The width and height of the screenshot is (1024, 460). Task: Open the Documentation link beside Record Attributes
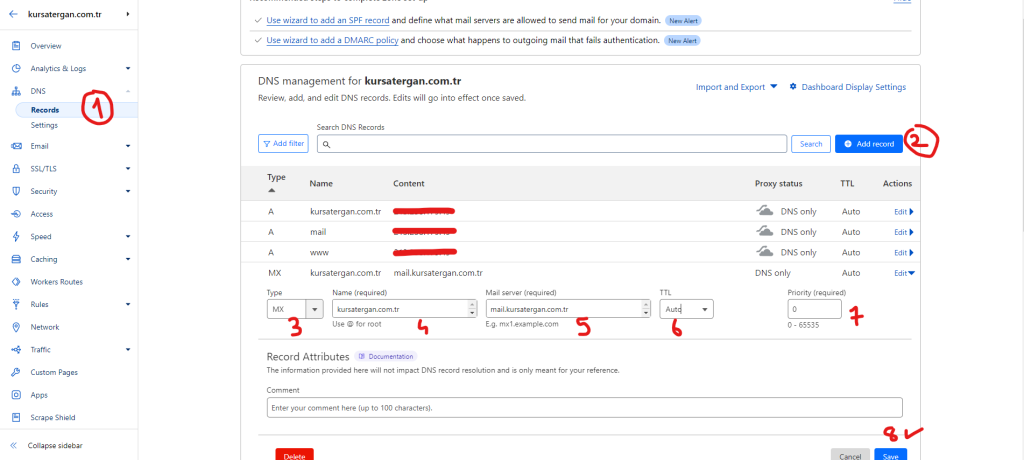pyautogui.click(x=386, y=357)
